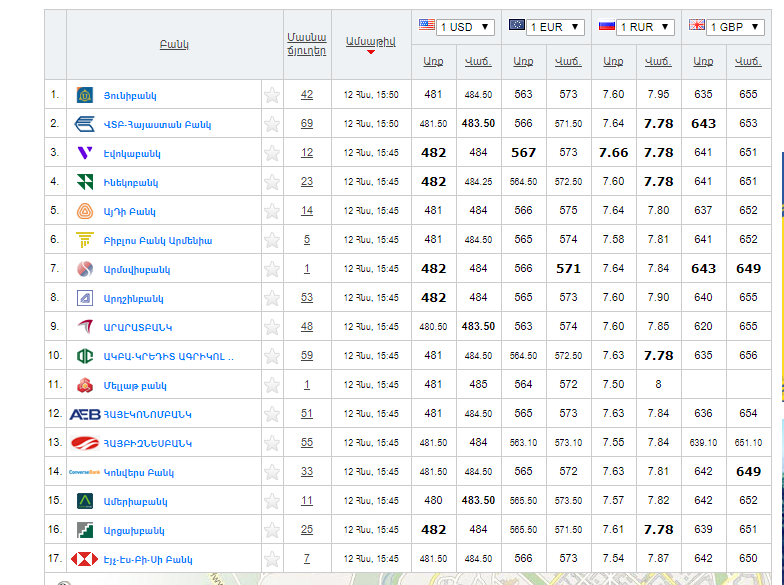
Task: Open branch count 7 link for HSBC
Action: [x=307, y=558]
